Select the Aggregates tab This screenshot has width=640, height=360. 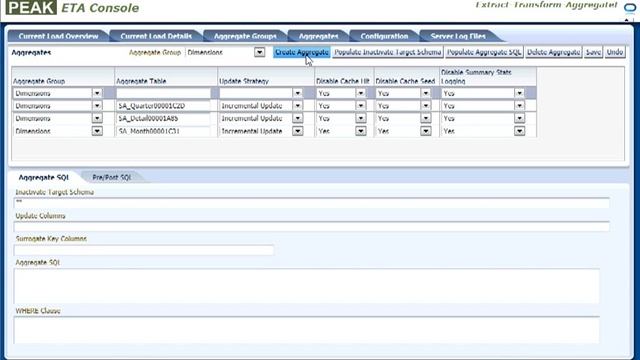point(318,36)
